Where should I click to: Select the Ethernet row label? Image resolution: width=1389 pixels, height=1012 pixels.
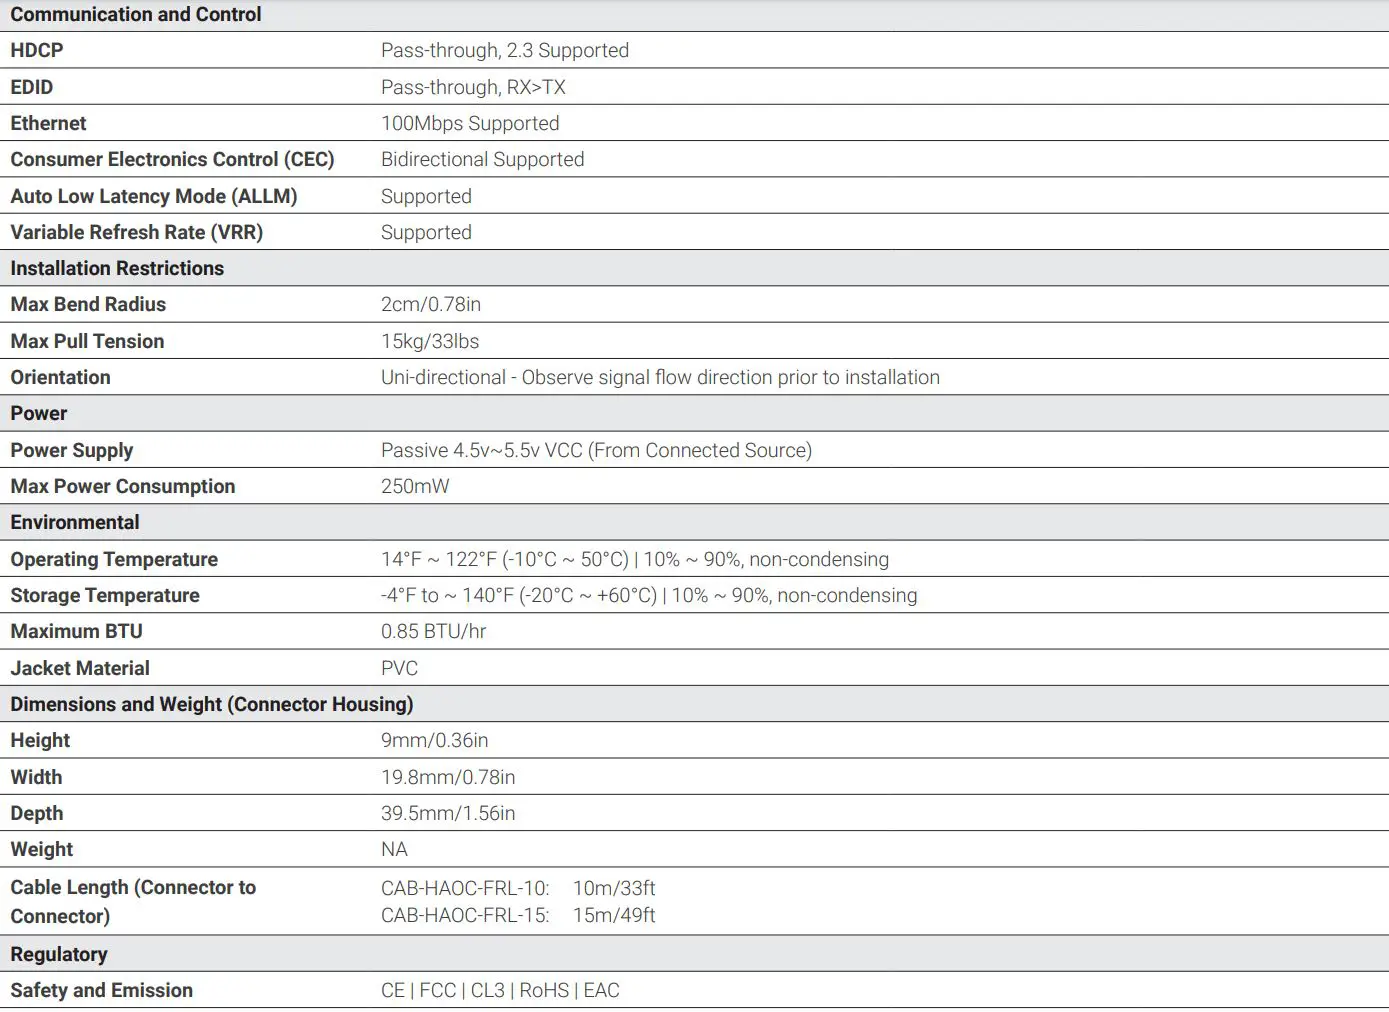48,123
